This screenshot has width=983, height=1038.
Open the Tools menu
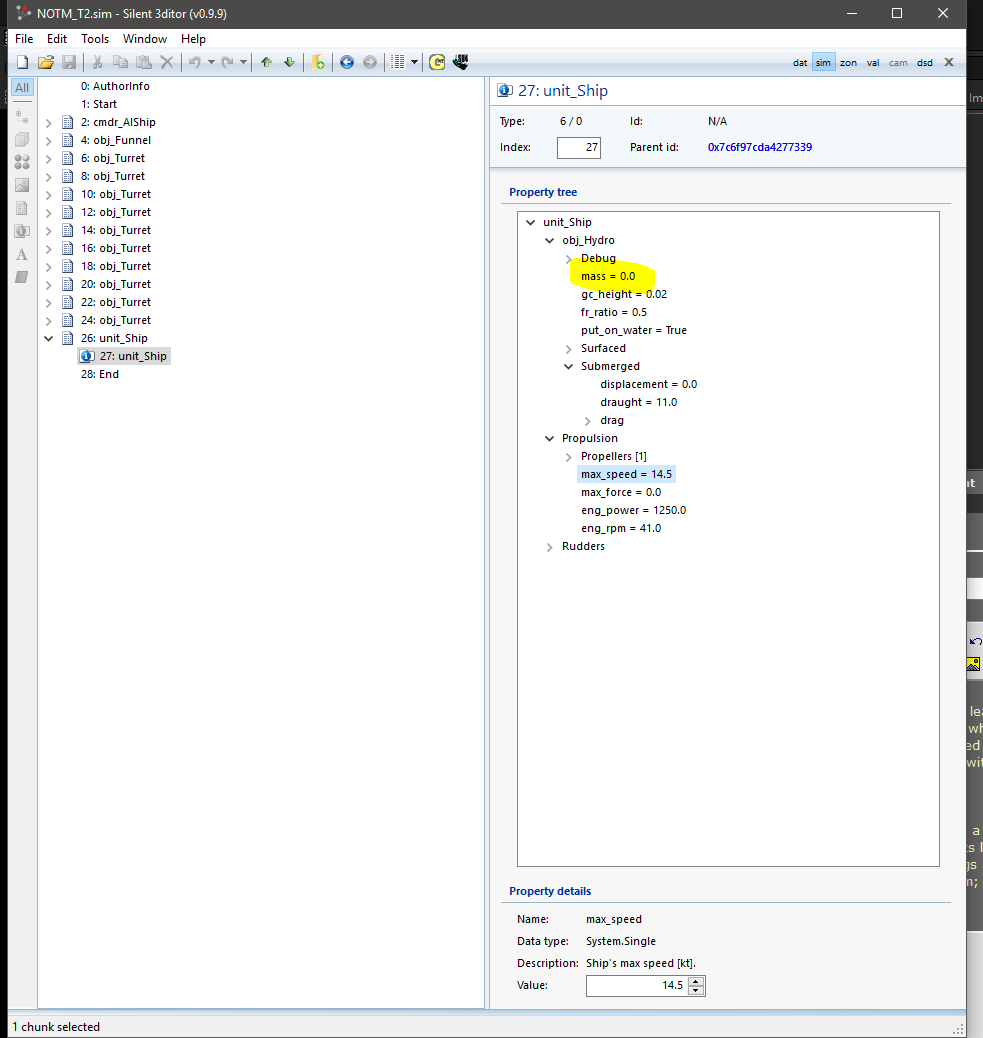[95, 38]
